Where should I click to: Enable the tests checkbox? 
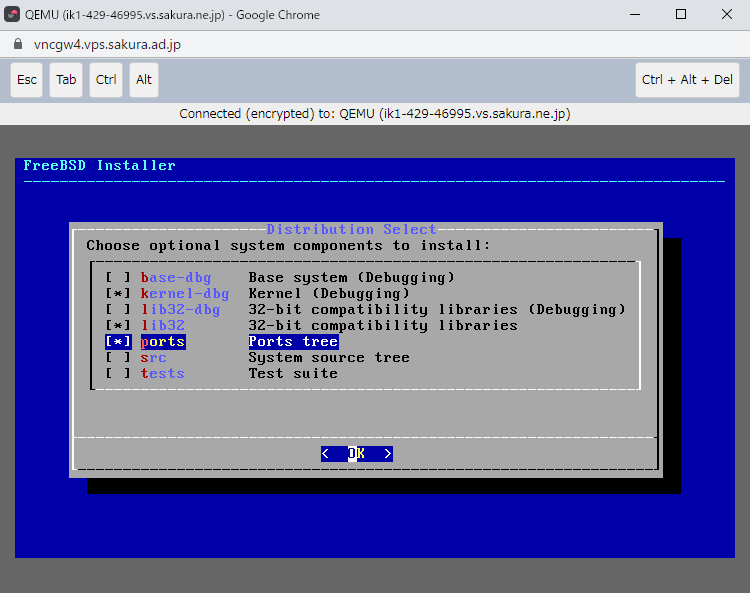click(x=118, y=373)
